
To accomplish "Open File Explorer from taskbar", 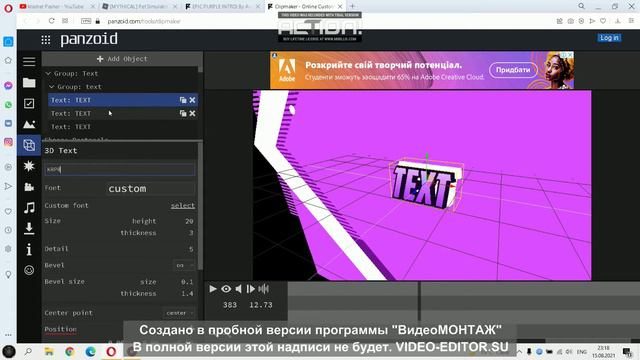I will pyautogui.click(x=49, y=351).
